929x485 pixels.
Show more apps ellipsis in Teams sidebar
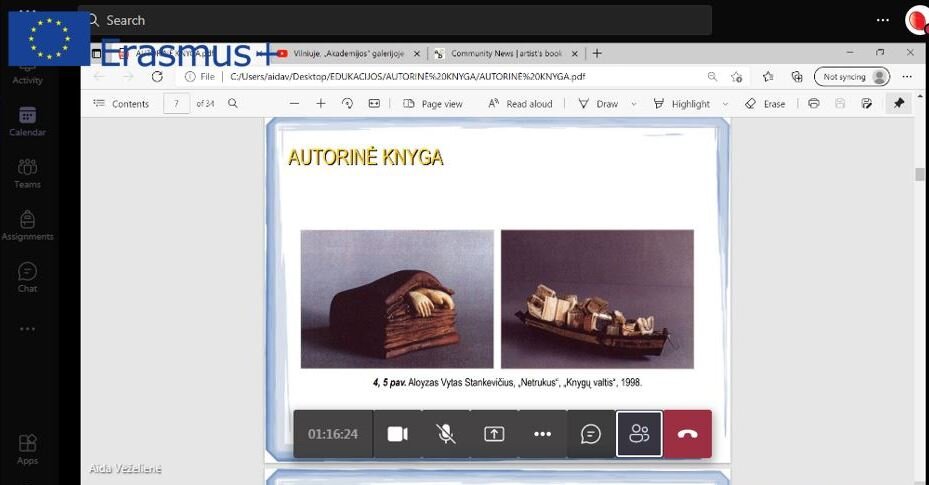pos(27,329)
